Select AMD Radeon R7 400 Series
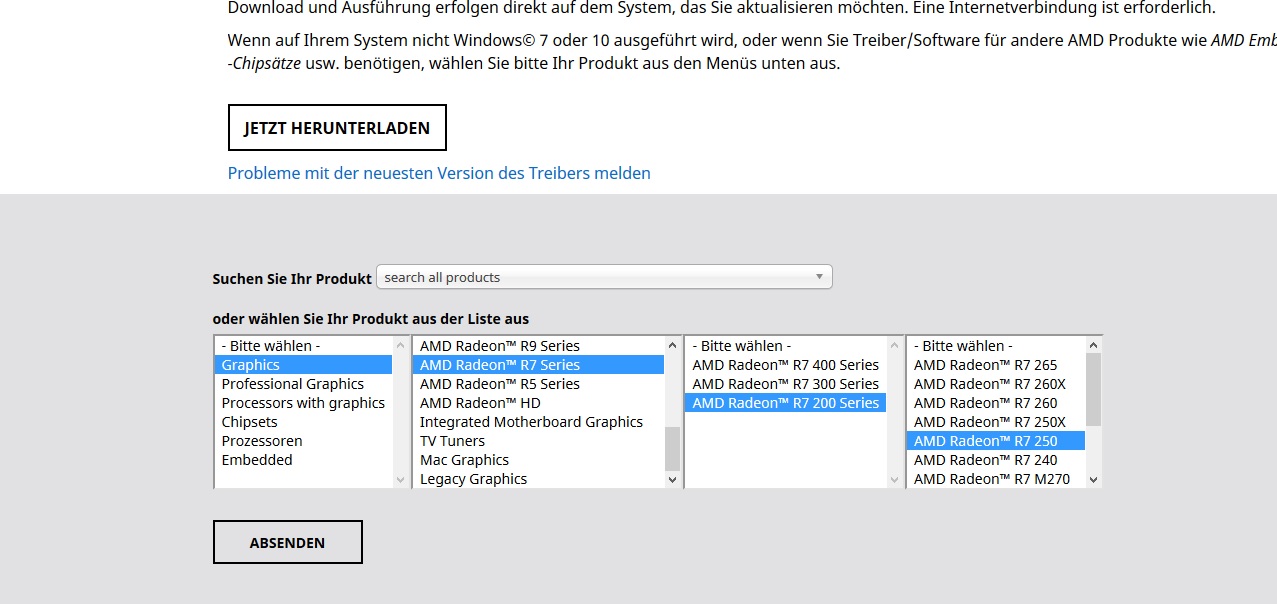1277x604 pixels. 786,365
